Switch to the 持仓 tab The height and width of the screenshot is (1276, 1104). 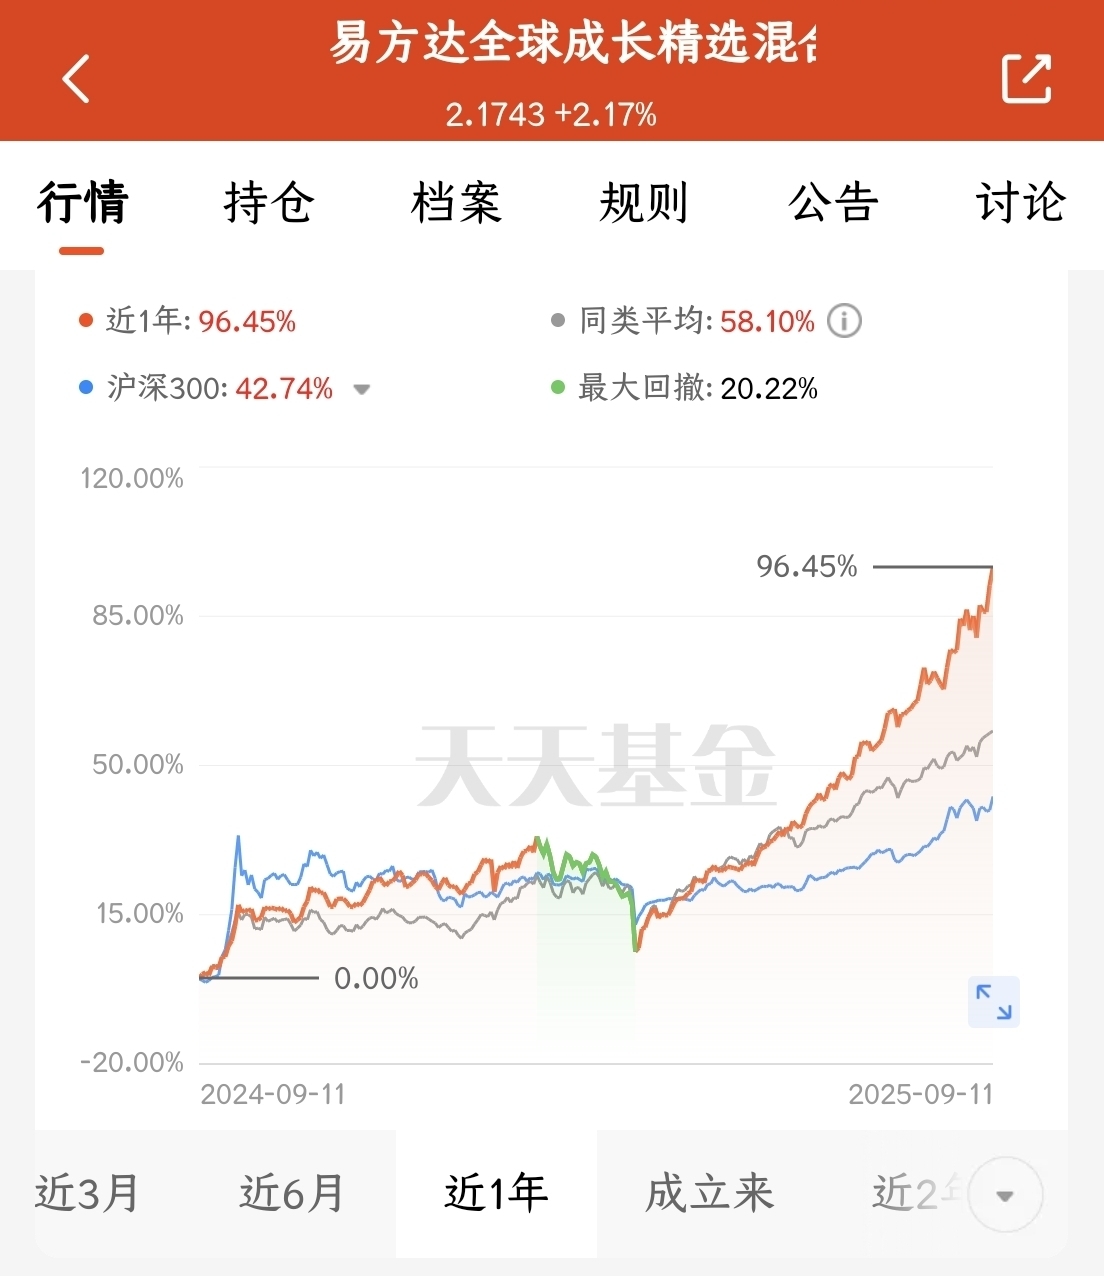[x=269, y=202]
